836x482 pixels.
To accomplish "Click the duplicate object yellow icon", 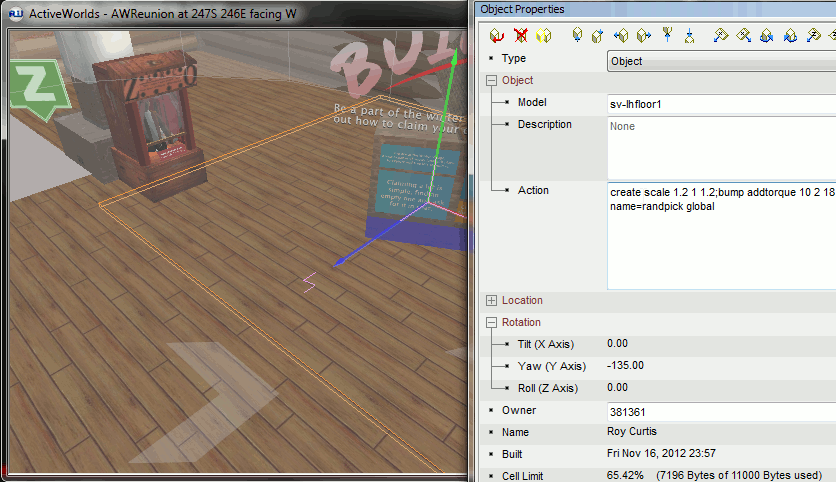I will point(543,35).
